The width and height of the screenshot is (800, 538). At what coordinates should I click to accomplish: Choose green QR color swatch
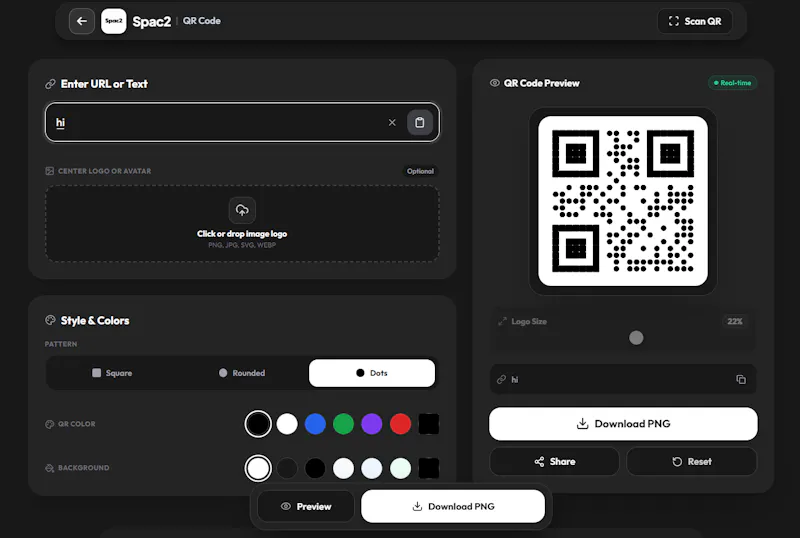[x=343, y=424]
